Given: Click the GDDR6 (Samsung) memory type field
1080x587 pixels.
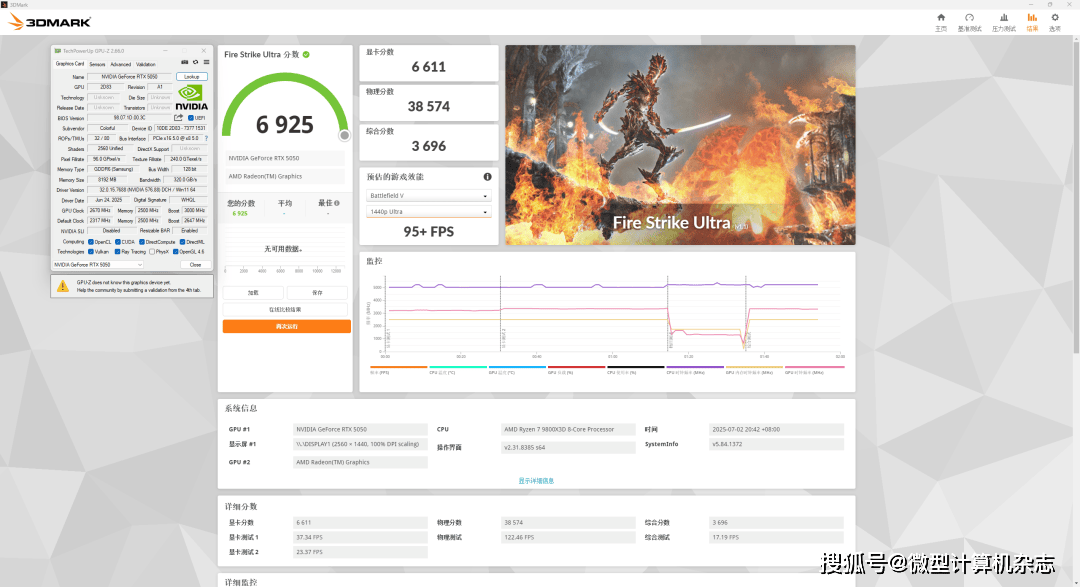Looking at the screenshot, I should tap(114, 169).
